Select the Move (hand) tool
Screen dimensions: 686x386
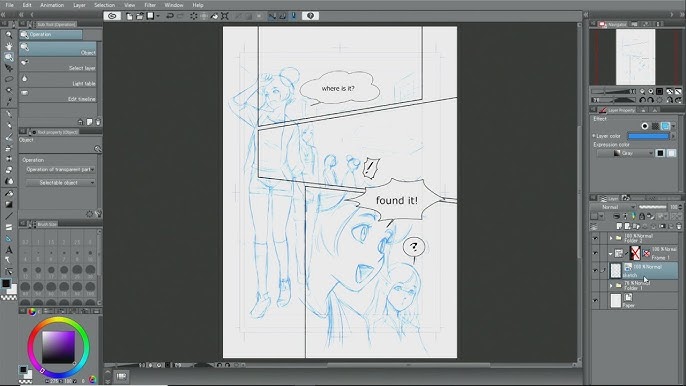9,46
